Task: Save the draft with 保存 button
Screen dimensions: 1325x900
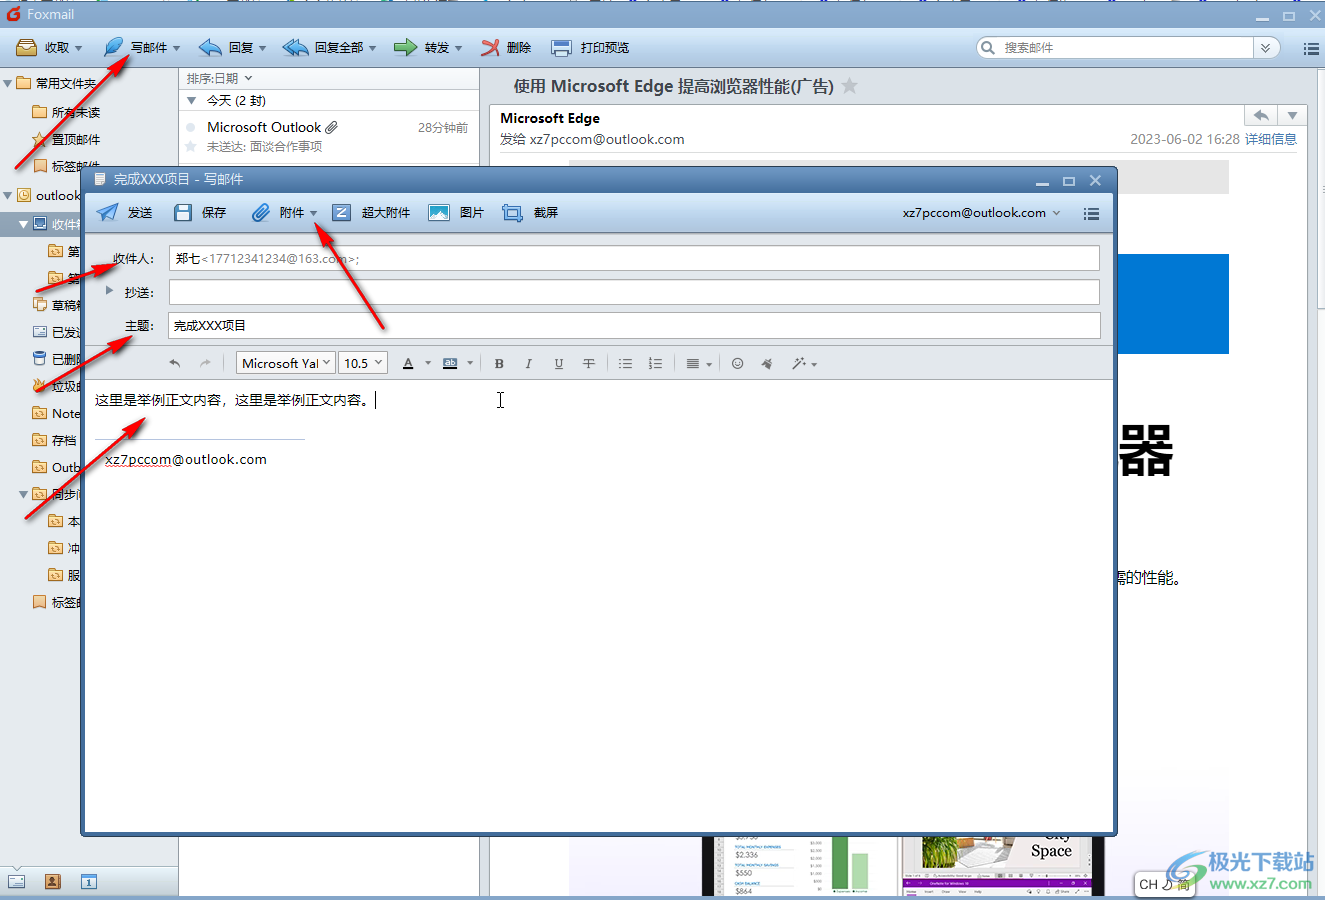Action: point(200,213)
